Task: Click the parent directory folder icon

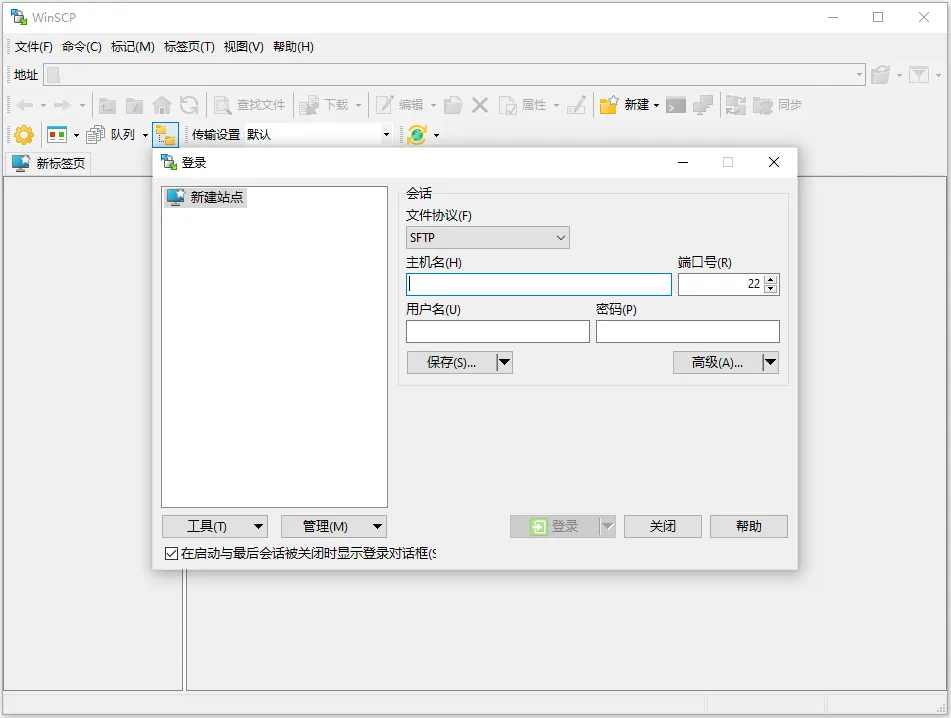Action: click(x=107, y=105)
